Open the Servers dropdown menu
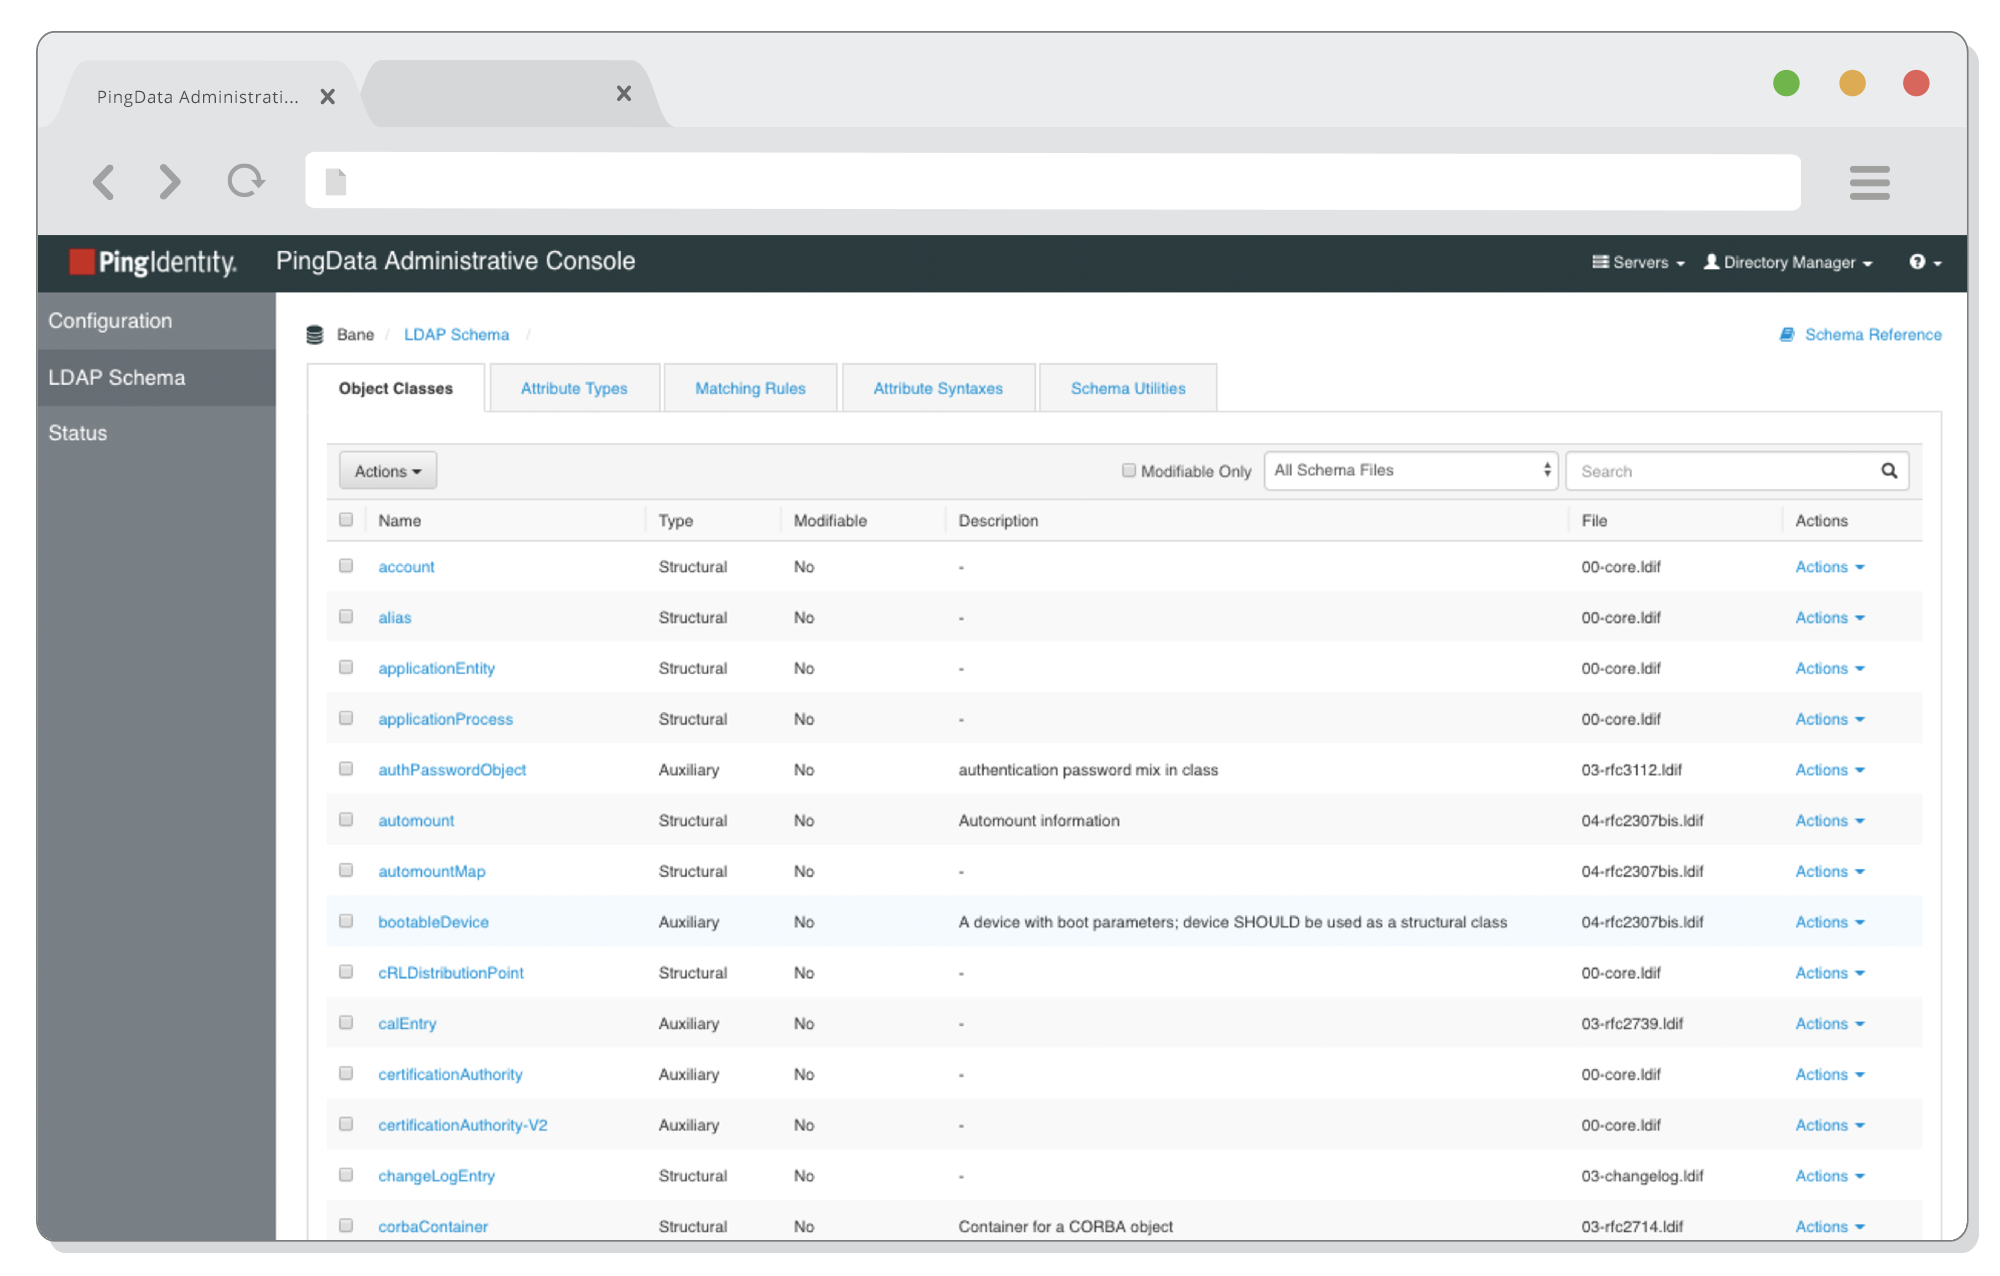The height and width of the screenshot is (1276, 2000). 1639,262
